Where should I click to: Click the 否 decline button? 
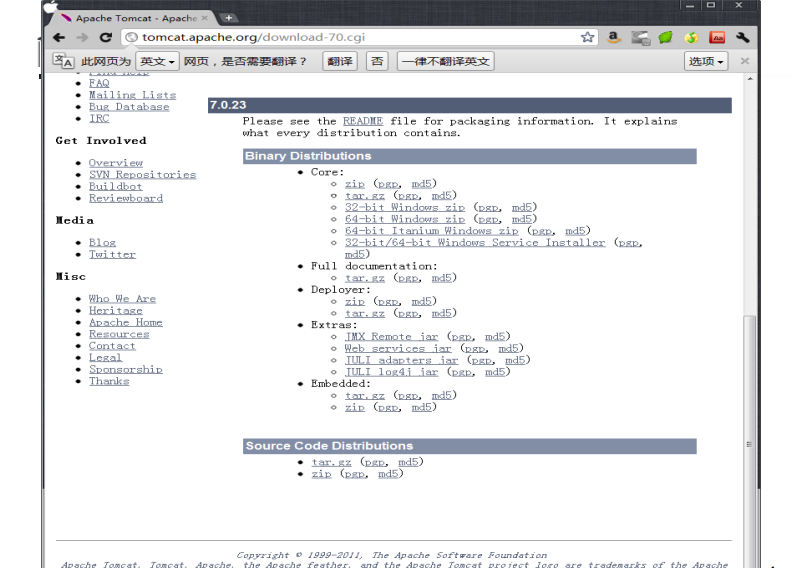377,61
